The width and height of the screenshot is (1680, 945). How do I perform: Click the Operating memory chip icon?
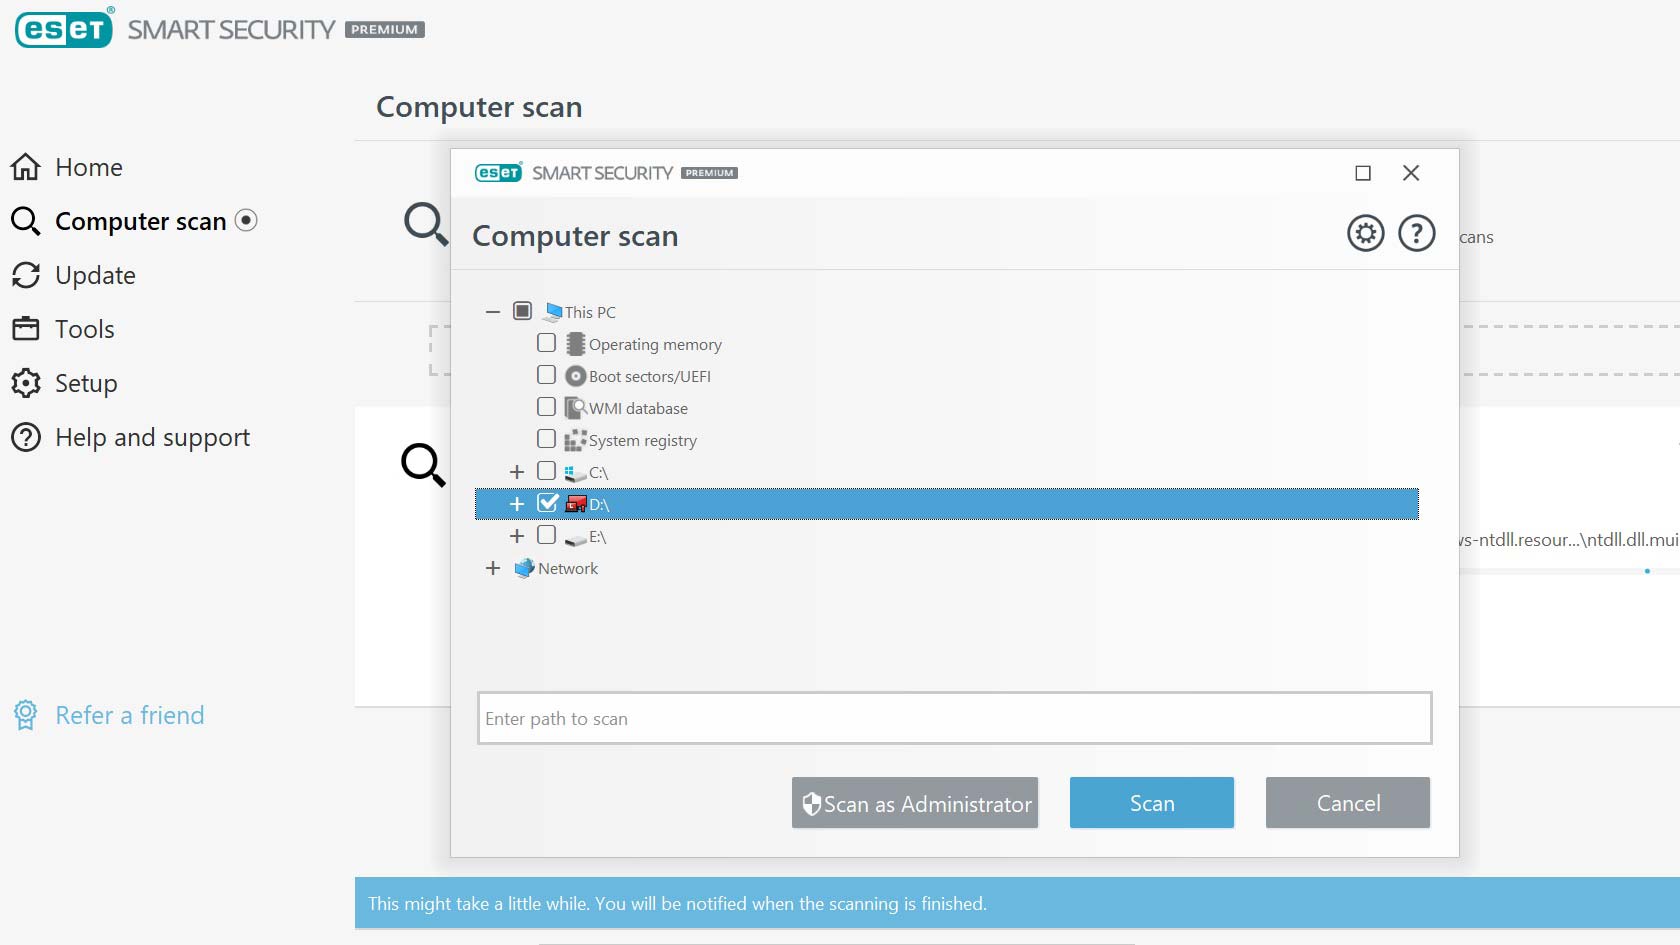click(575, 344)
